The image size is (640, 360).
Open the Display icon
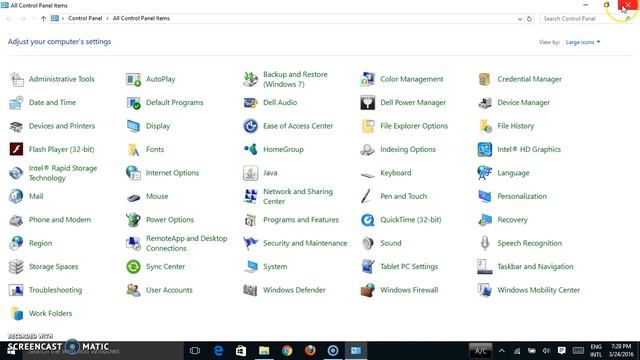coord(133,126)
